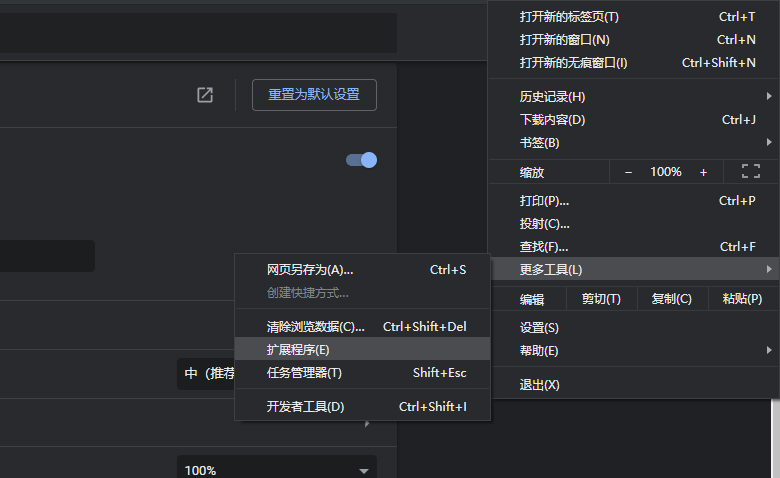Open 任务管理器(T) from submenu
780x478 pixels.
(x=363, y=373)
